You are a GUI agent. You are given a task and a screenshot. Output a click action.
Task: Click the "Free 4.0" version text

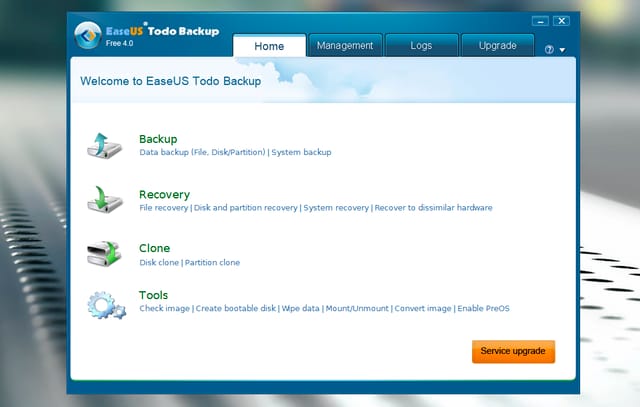[119, 43]
